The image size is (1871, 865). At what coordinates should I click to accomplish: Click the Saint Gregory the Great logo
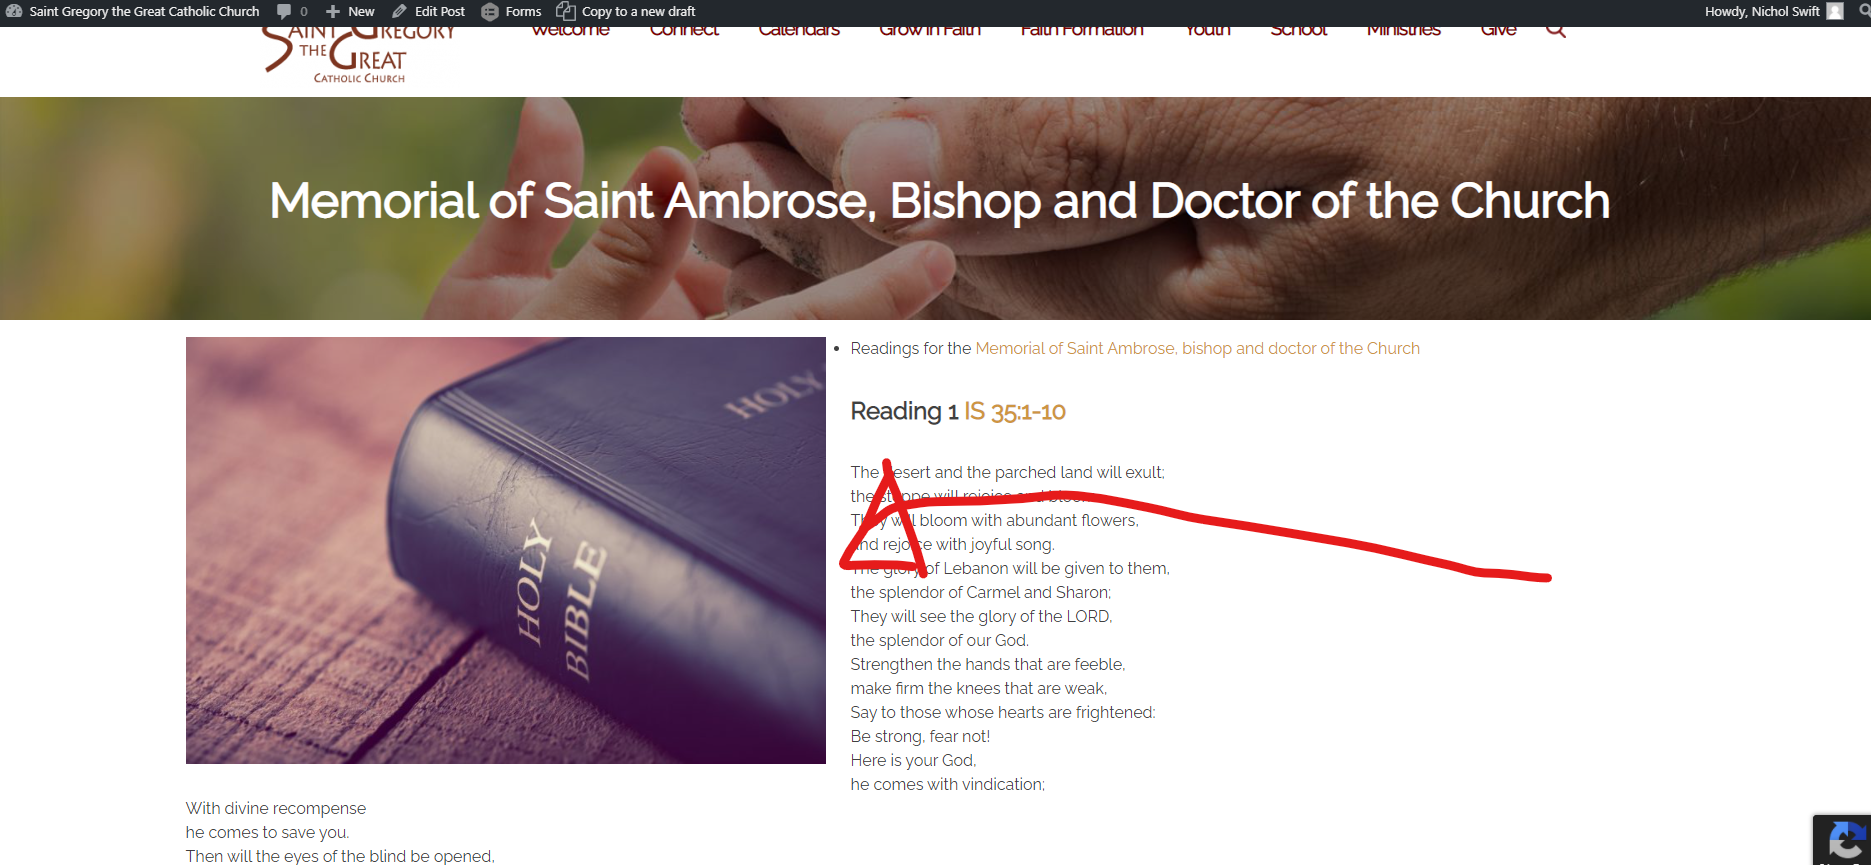(x=358, y=55)
